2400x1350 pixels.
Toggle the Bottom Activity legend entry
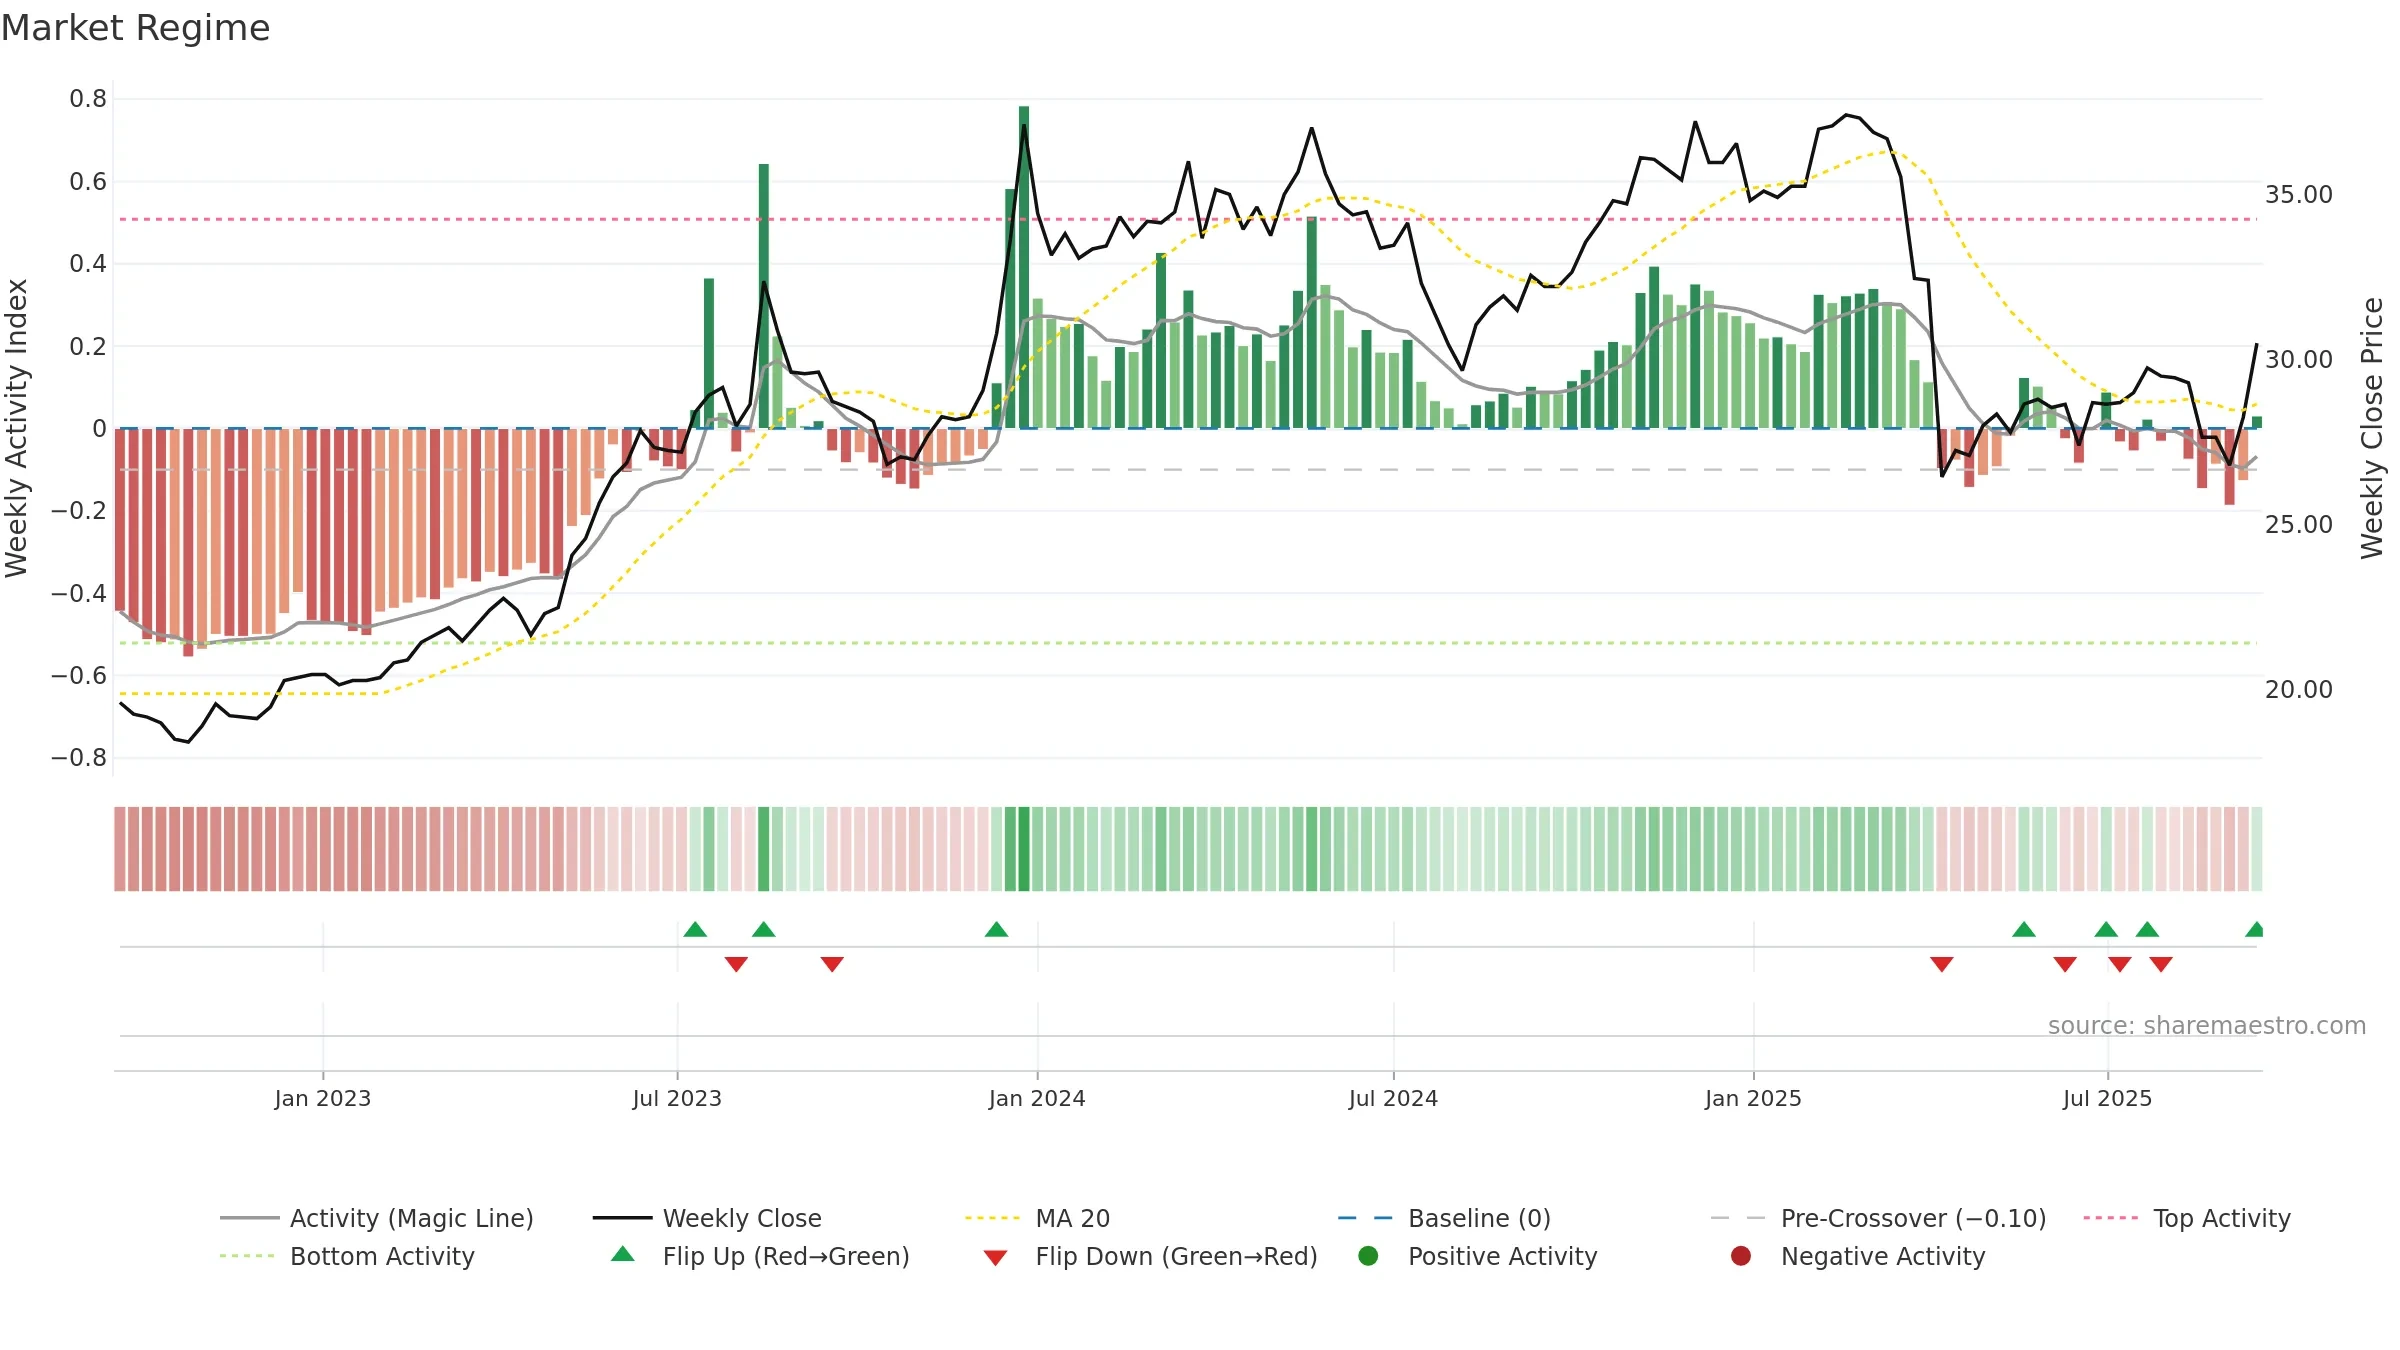[x=347, y=1256]
